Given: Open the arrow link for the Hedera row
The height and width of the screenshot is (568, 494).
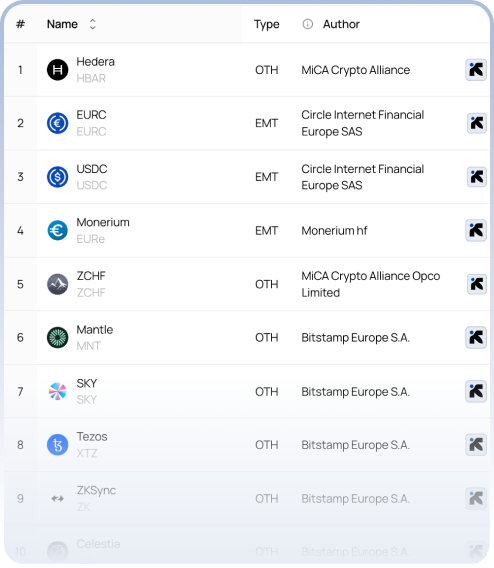Looking at the screenshot, I should 476,70.
